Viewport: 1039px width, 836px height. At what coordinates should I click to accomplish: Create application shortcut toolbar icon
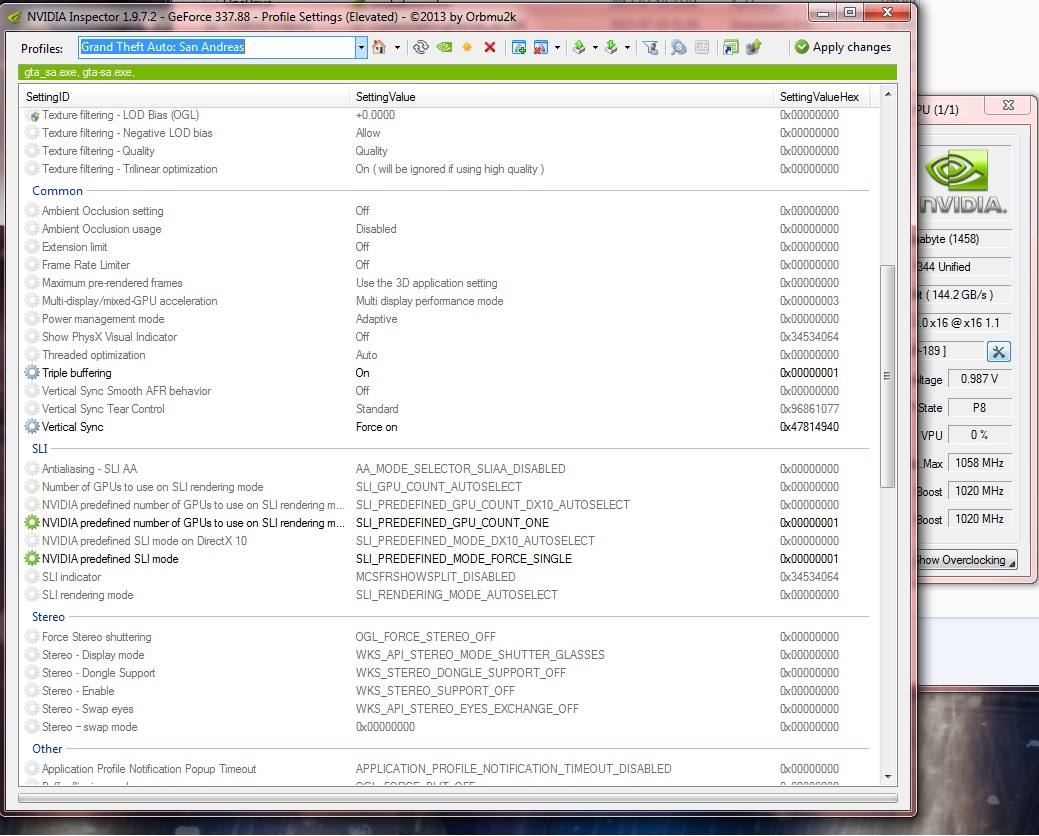coord(730,47)
